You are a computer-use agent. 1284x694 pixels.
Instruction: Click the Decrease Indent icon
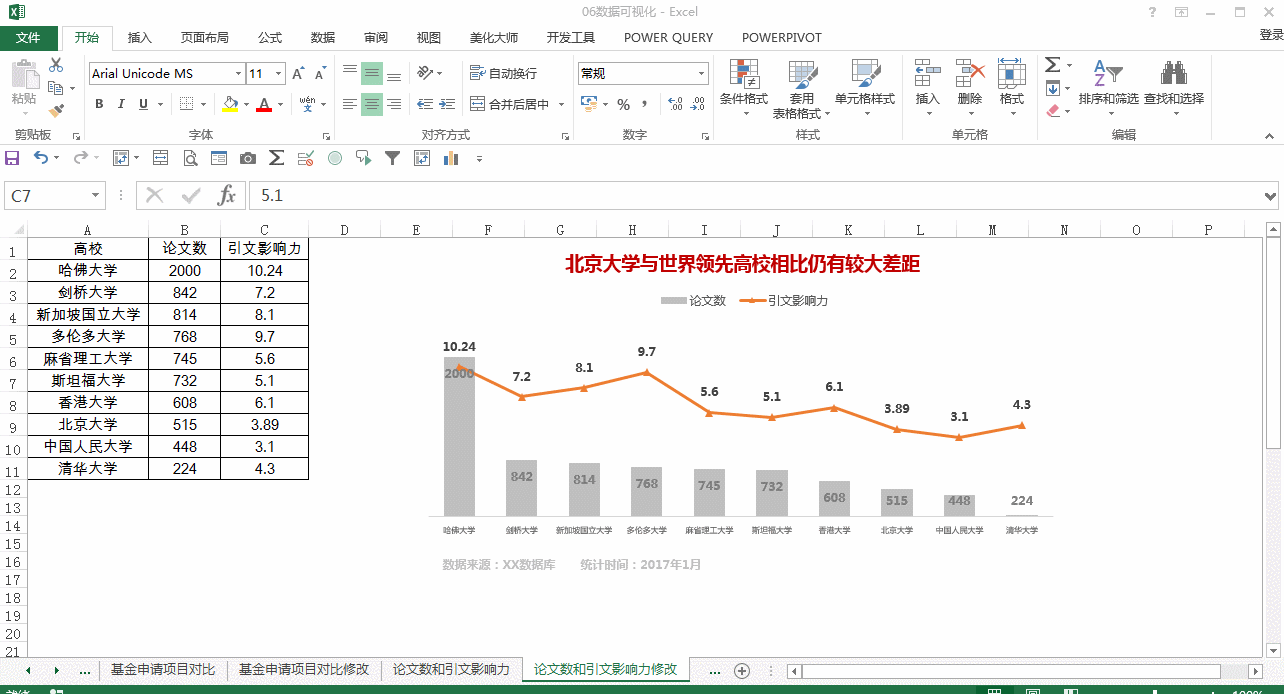(x=424, y=104)
